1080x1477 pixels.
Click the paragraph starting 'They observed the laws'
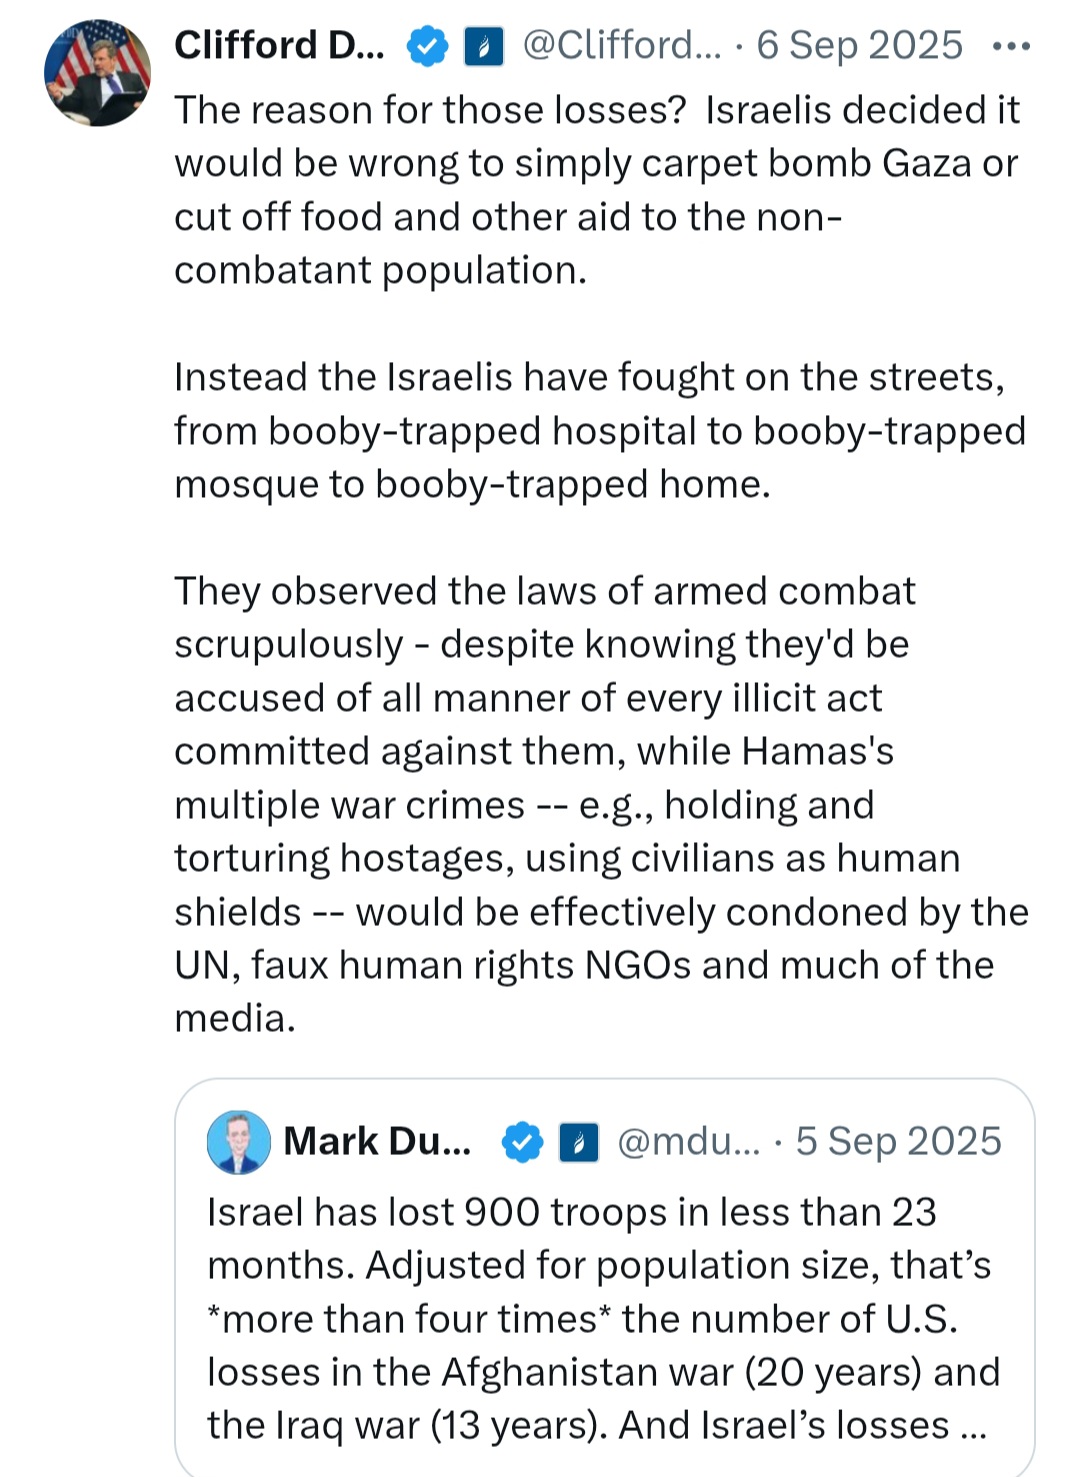pos(601,805)
